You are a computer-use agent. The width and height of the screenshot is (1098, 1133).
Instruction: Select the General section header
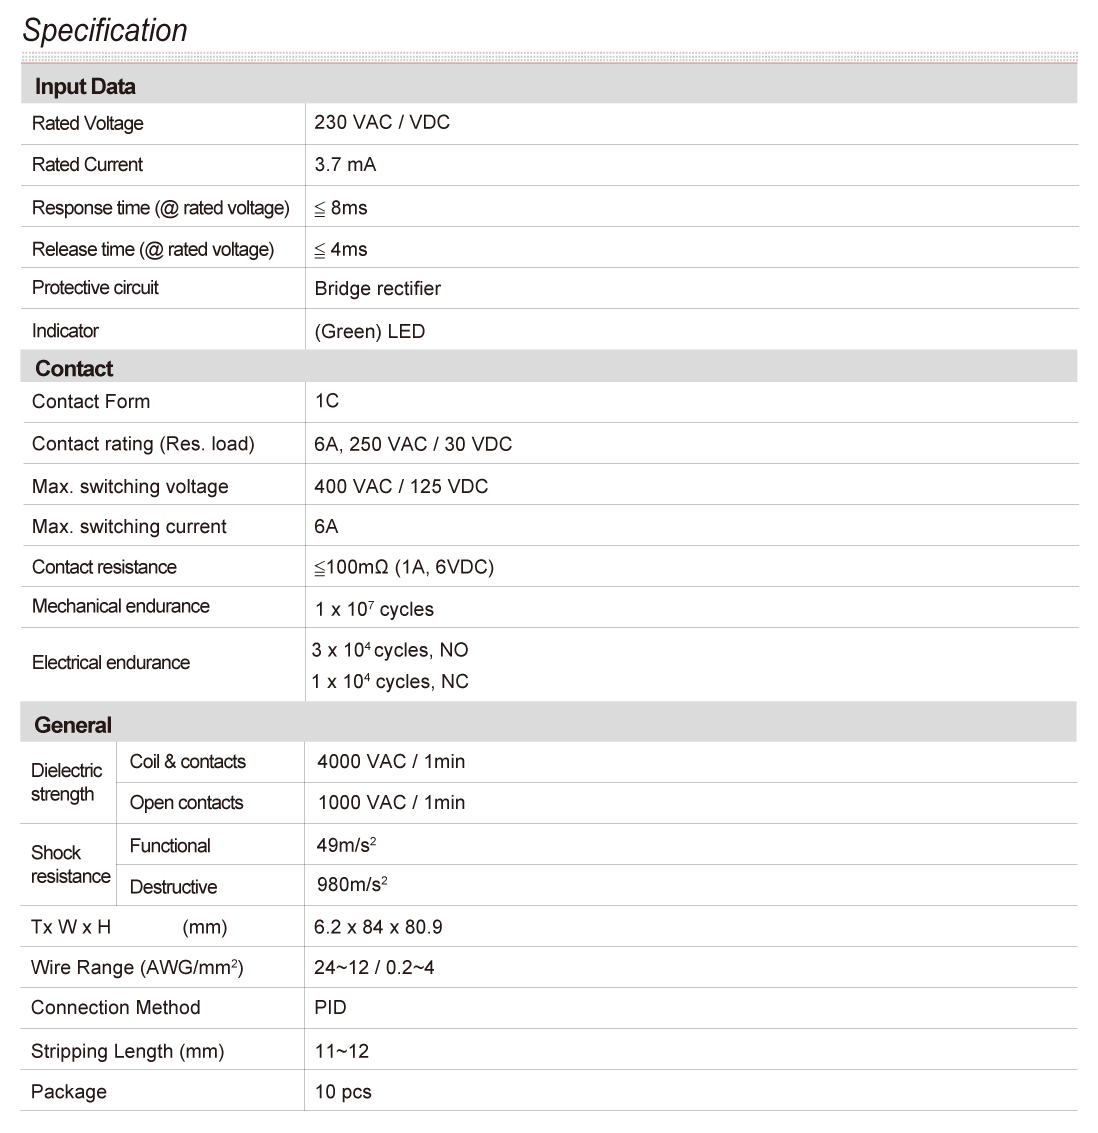pos(73,725)
